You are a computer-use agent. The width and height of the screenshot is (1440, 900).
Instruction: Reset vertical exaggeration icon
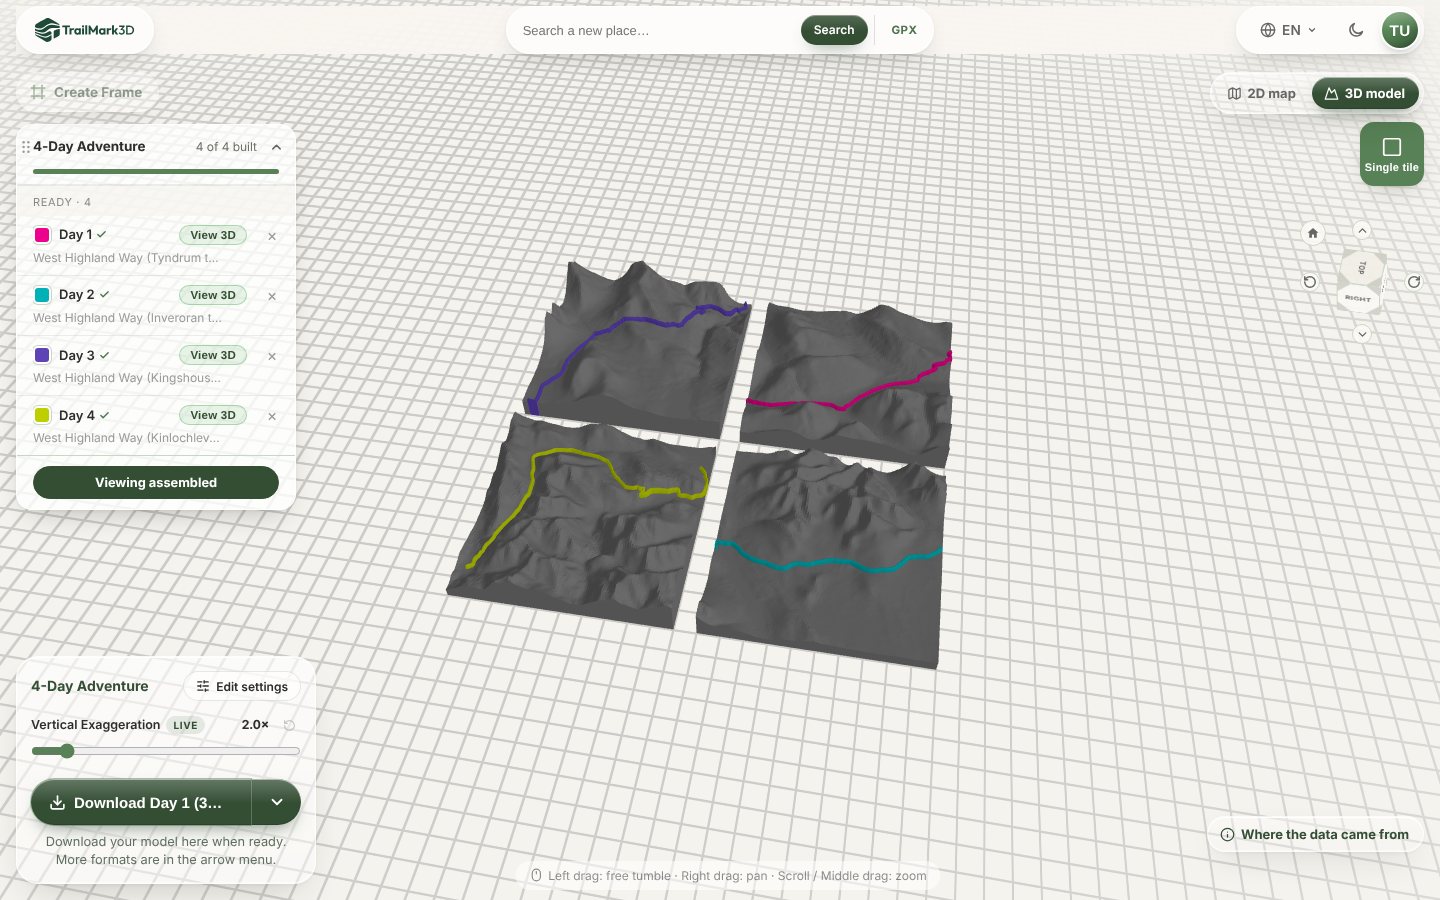coord(289,725)
